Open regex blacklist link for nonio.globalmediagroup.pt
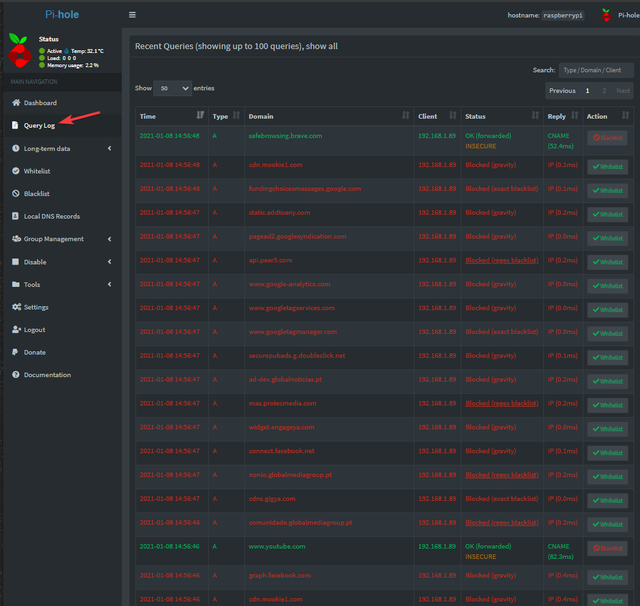Image resolution: width=640 pixels, height=606 pixels. pyautogui.click(x=502, y=475)
